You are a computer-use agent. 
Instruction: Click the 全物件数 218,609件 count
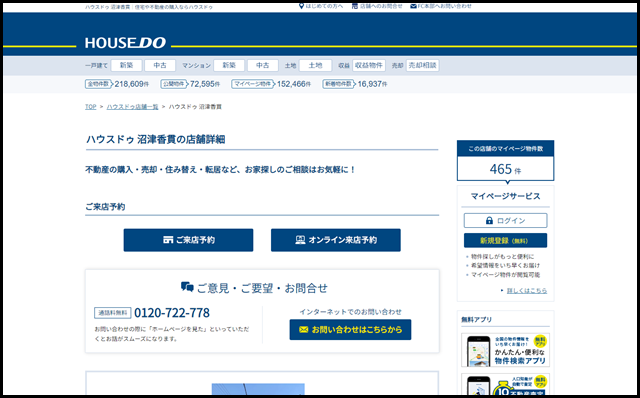coord(117,84)
